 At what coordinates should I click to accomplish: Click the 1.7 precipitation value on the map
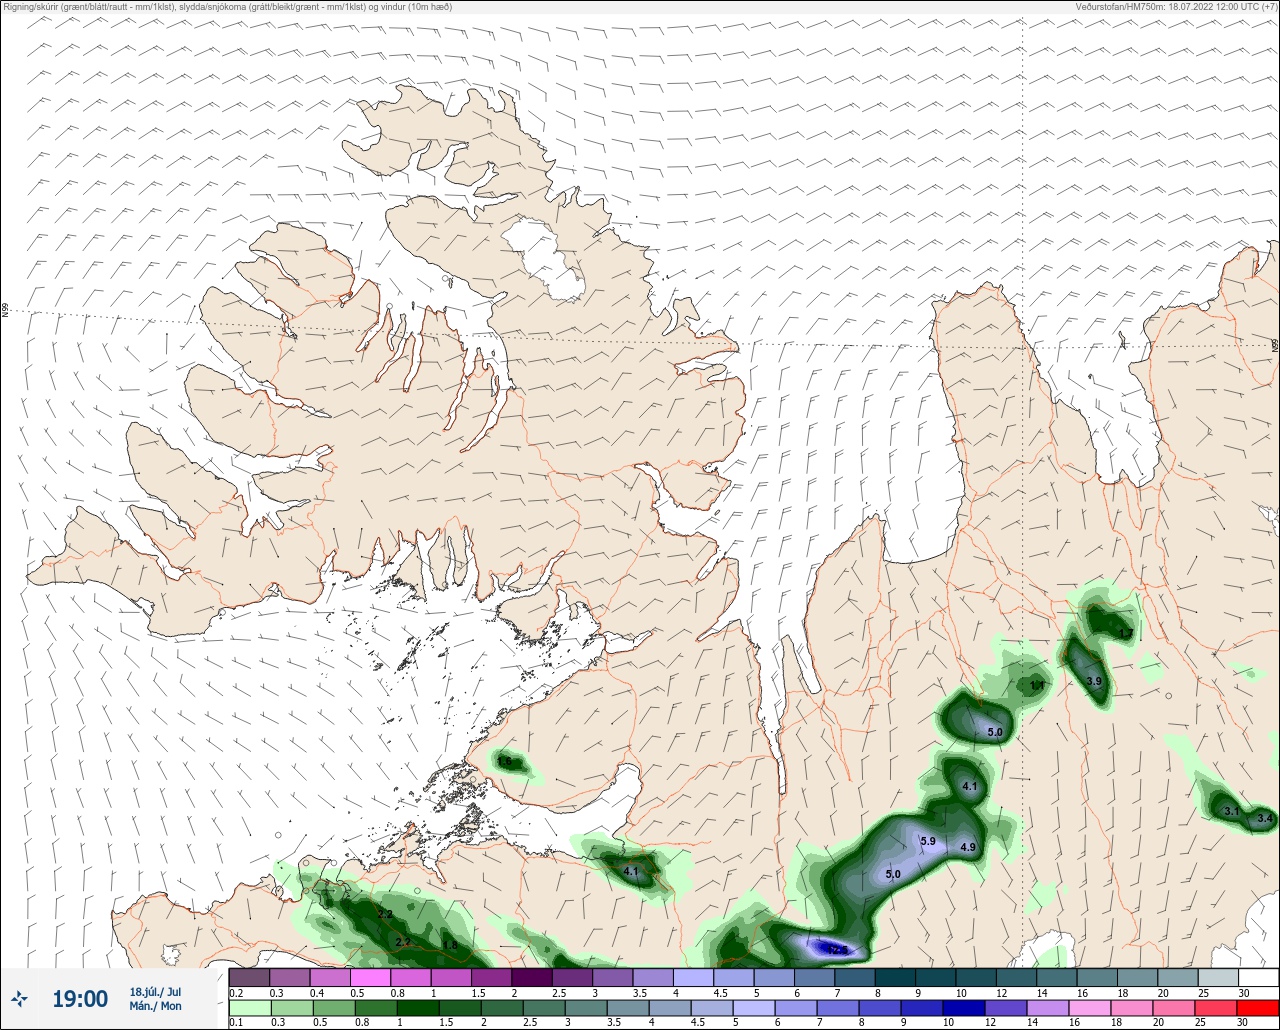[x=1126, y=633]
